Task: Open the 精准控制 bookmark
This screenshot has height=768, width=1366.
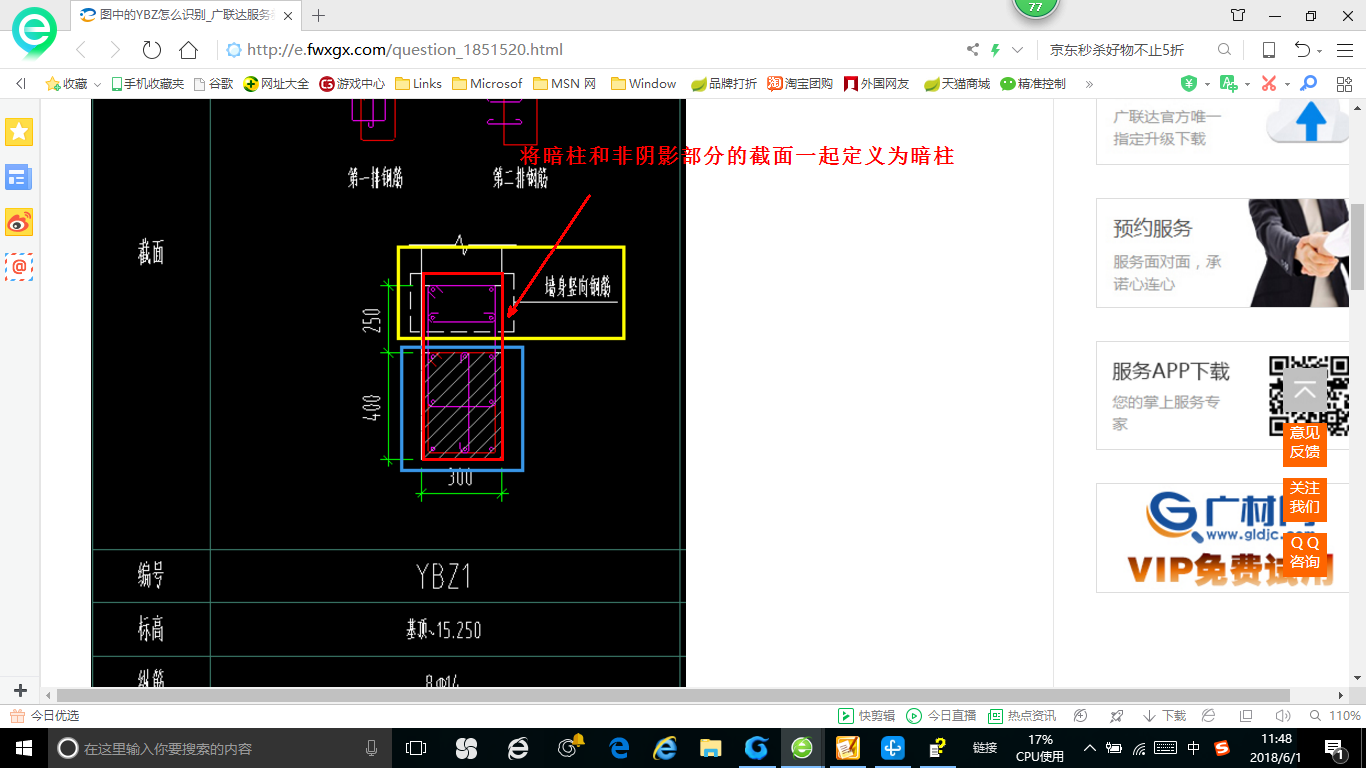Action: tap(1033, 84)
